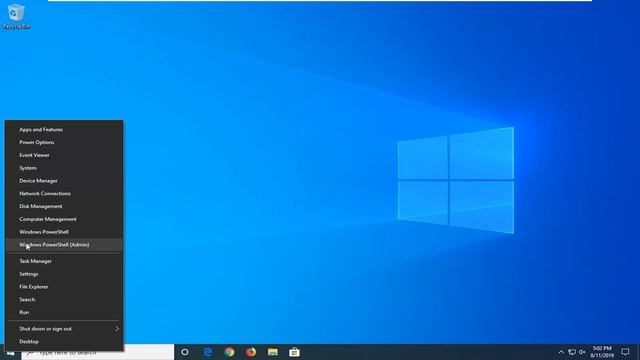Image resolution: width=640 pixels, height=360 pixels.
Task: Click the network status tray icon
Action: (x=572, y=352)
